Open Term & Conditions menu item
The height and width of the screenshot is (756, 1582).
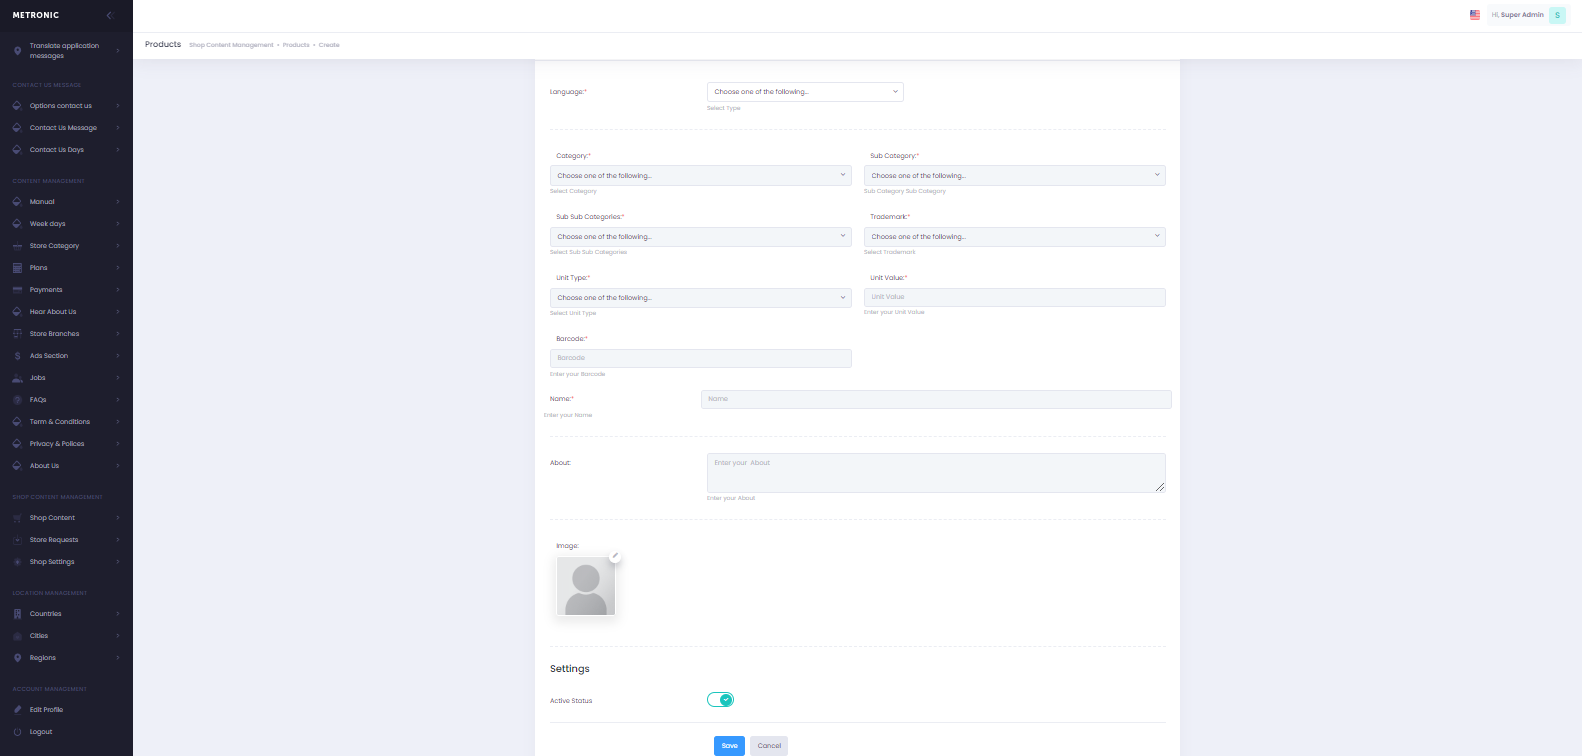pos(59,422)
